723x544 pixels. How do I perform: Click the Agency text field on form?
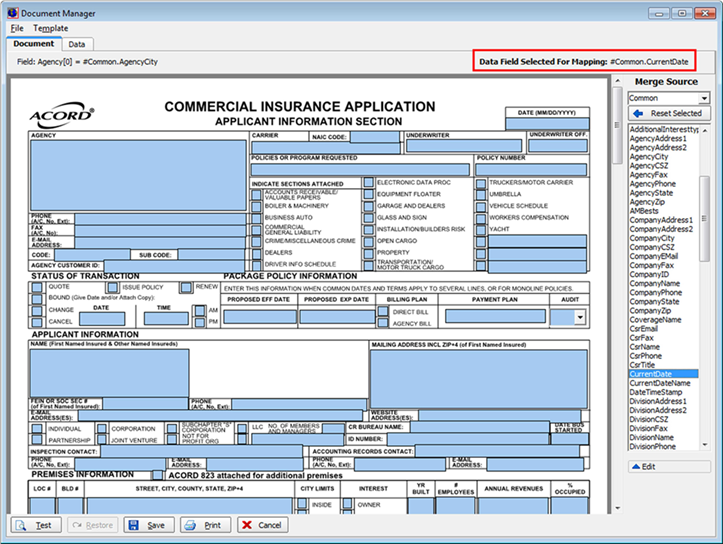137,174
